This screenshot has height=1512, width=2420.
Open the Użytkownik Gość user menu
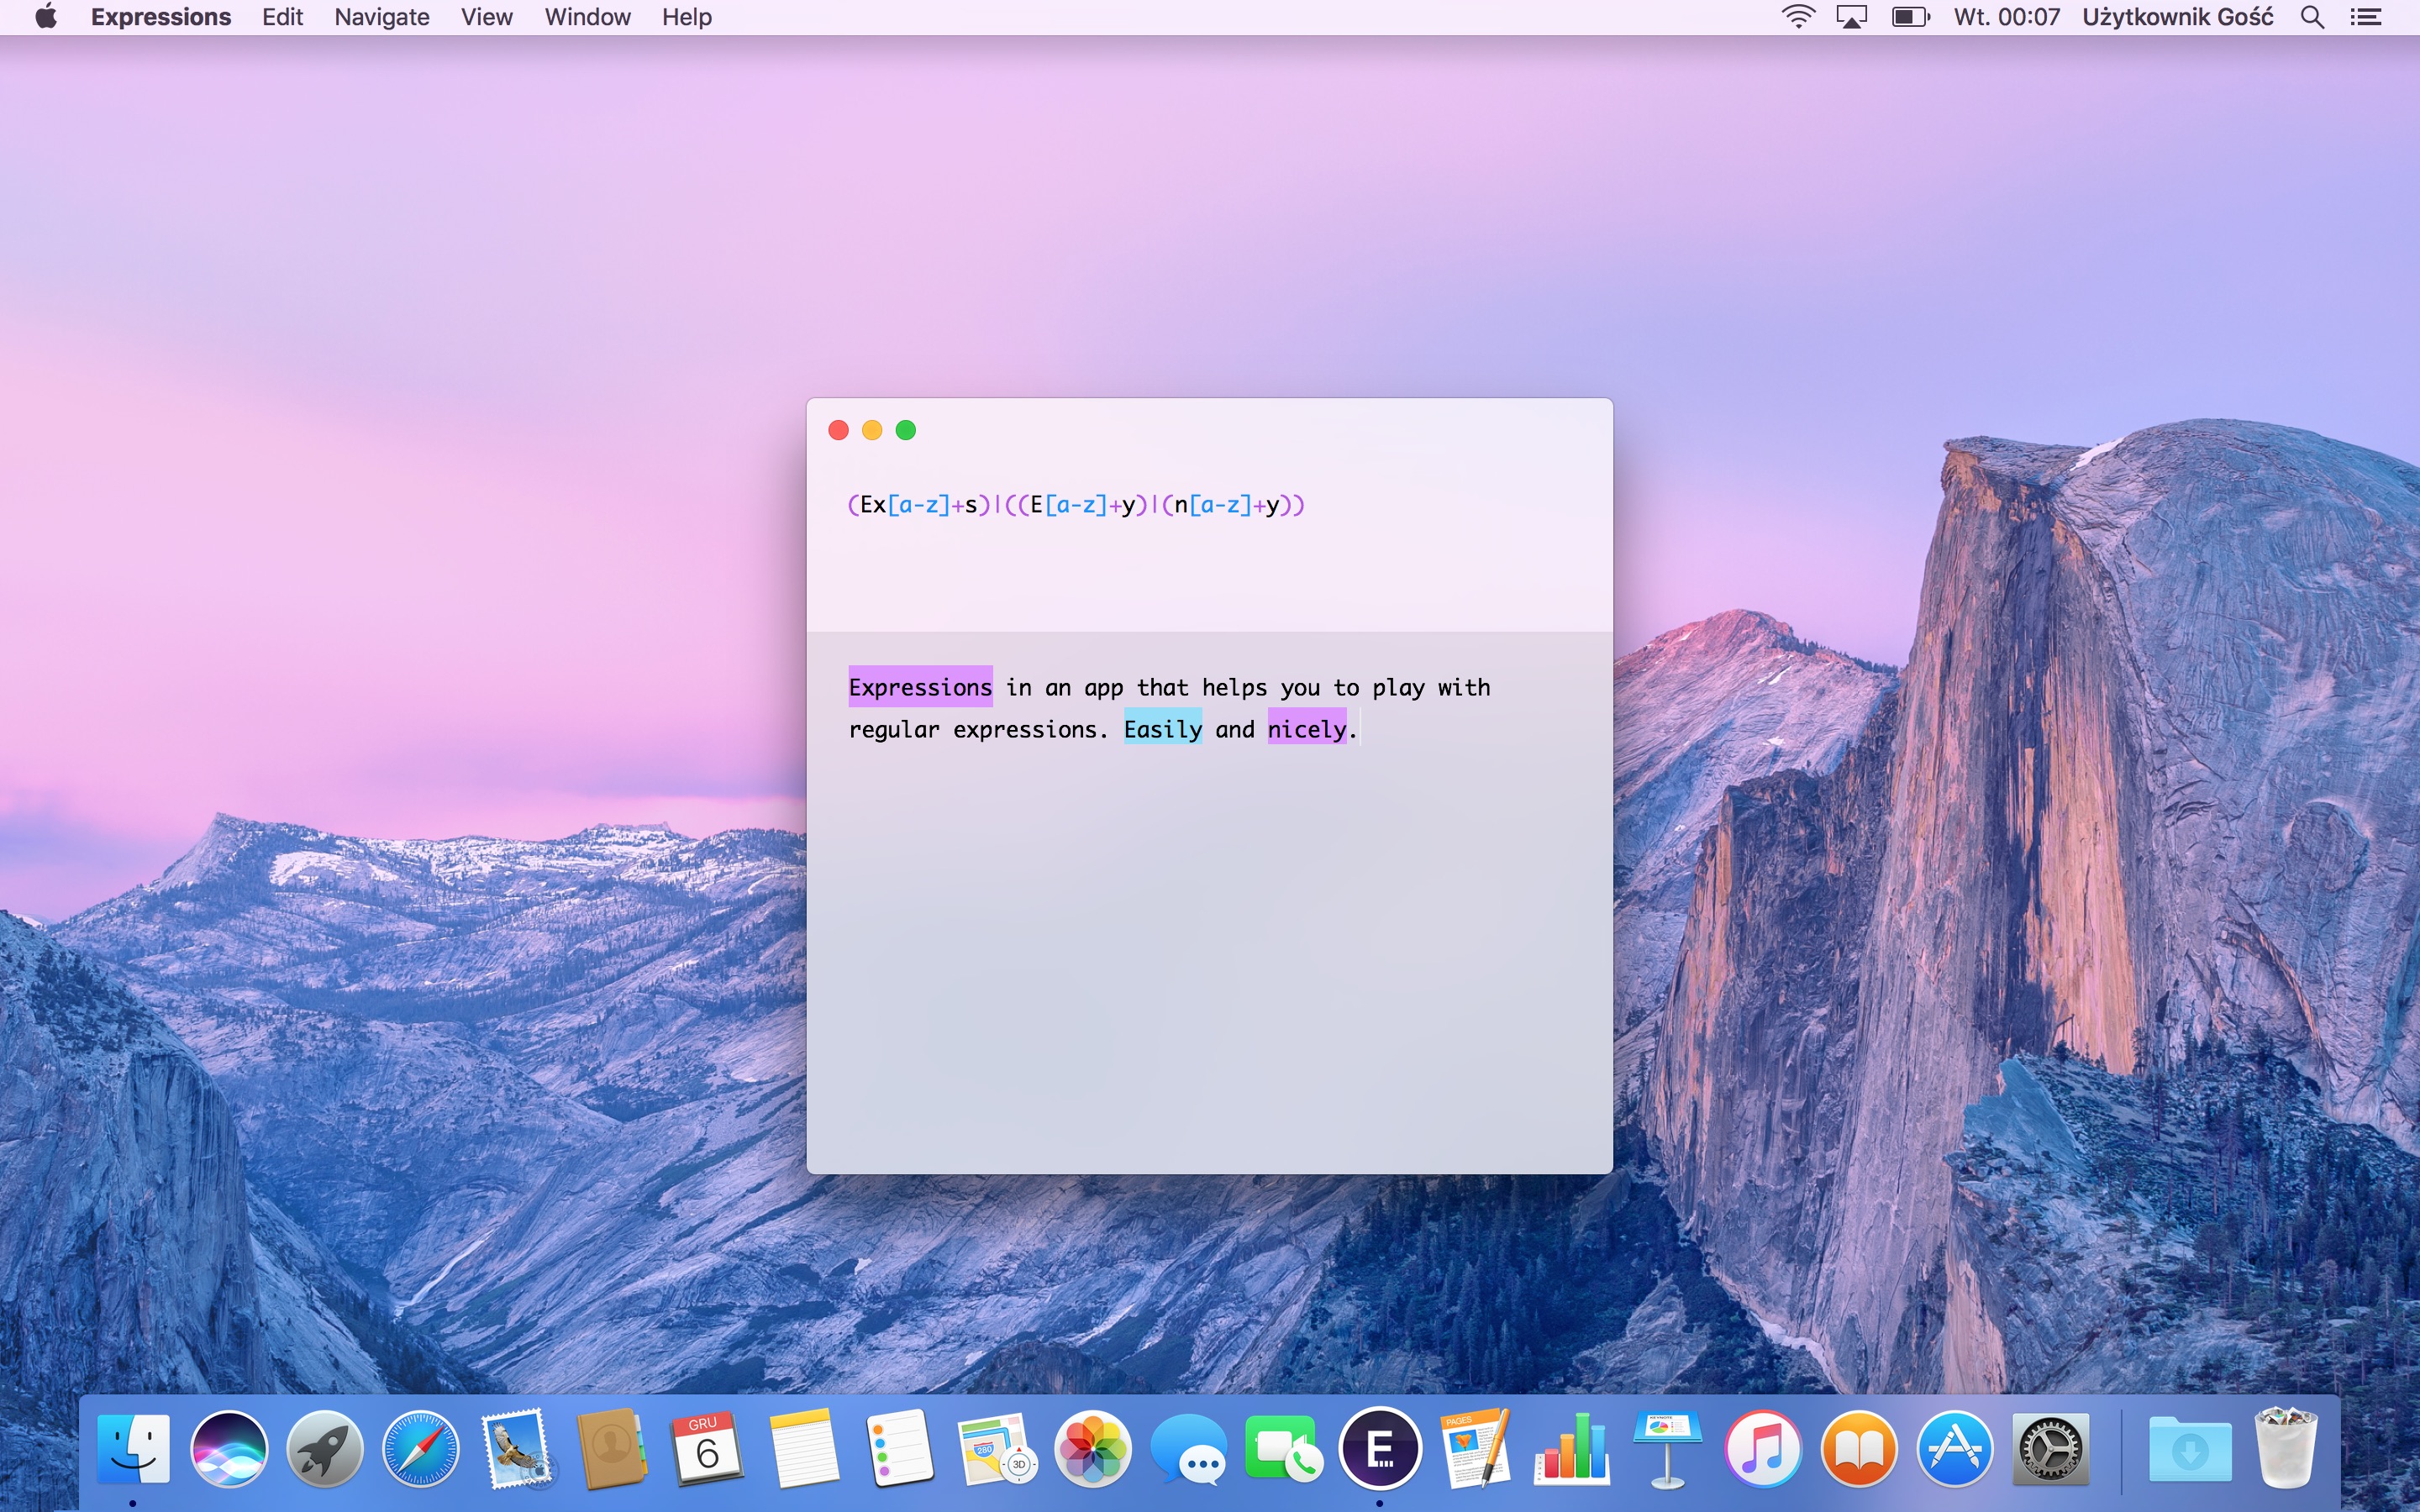[x=2177, y=17]
